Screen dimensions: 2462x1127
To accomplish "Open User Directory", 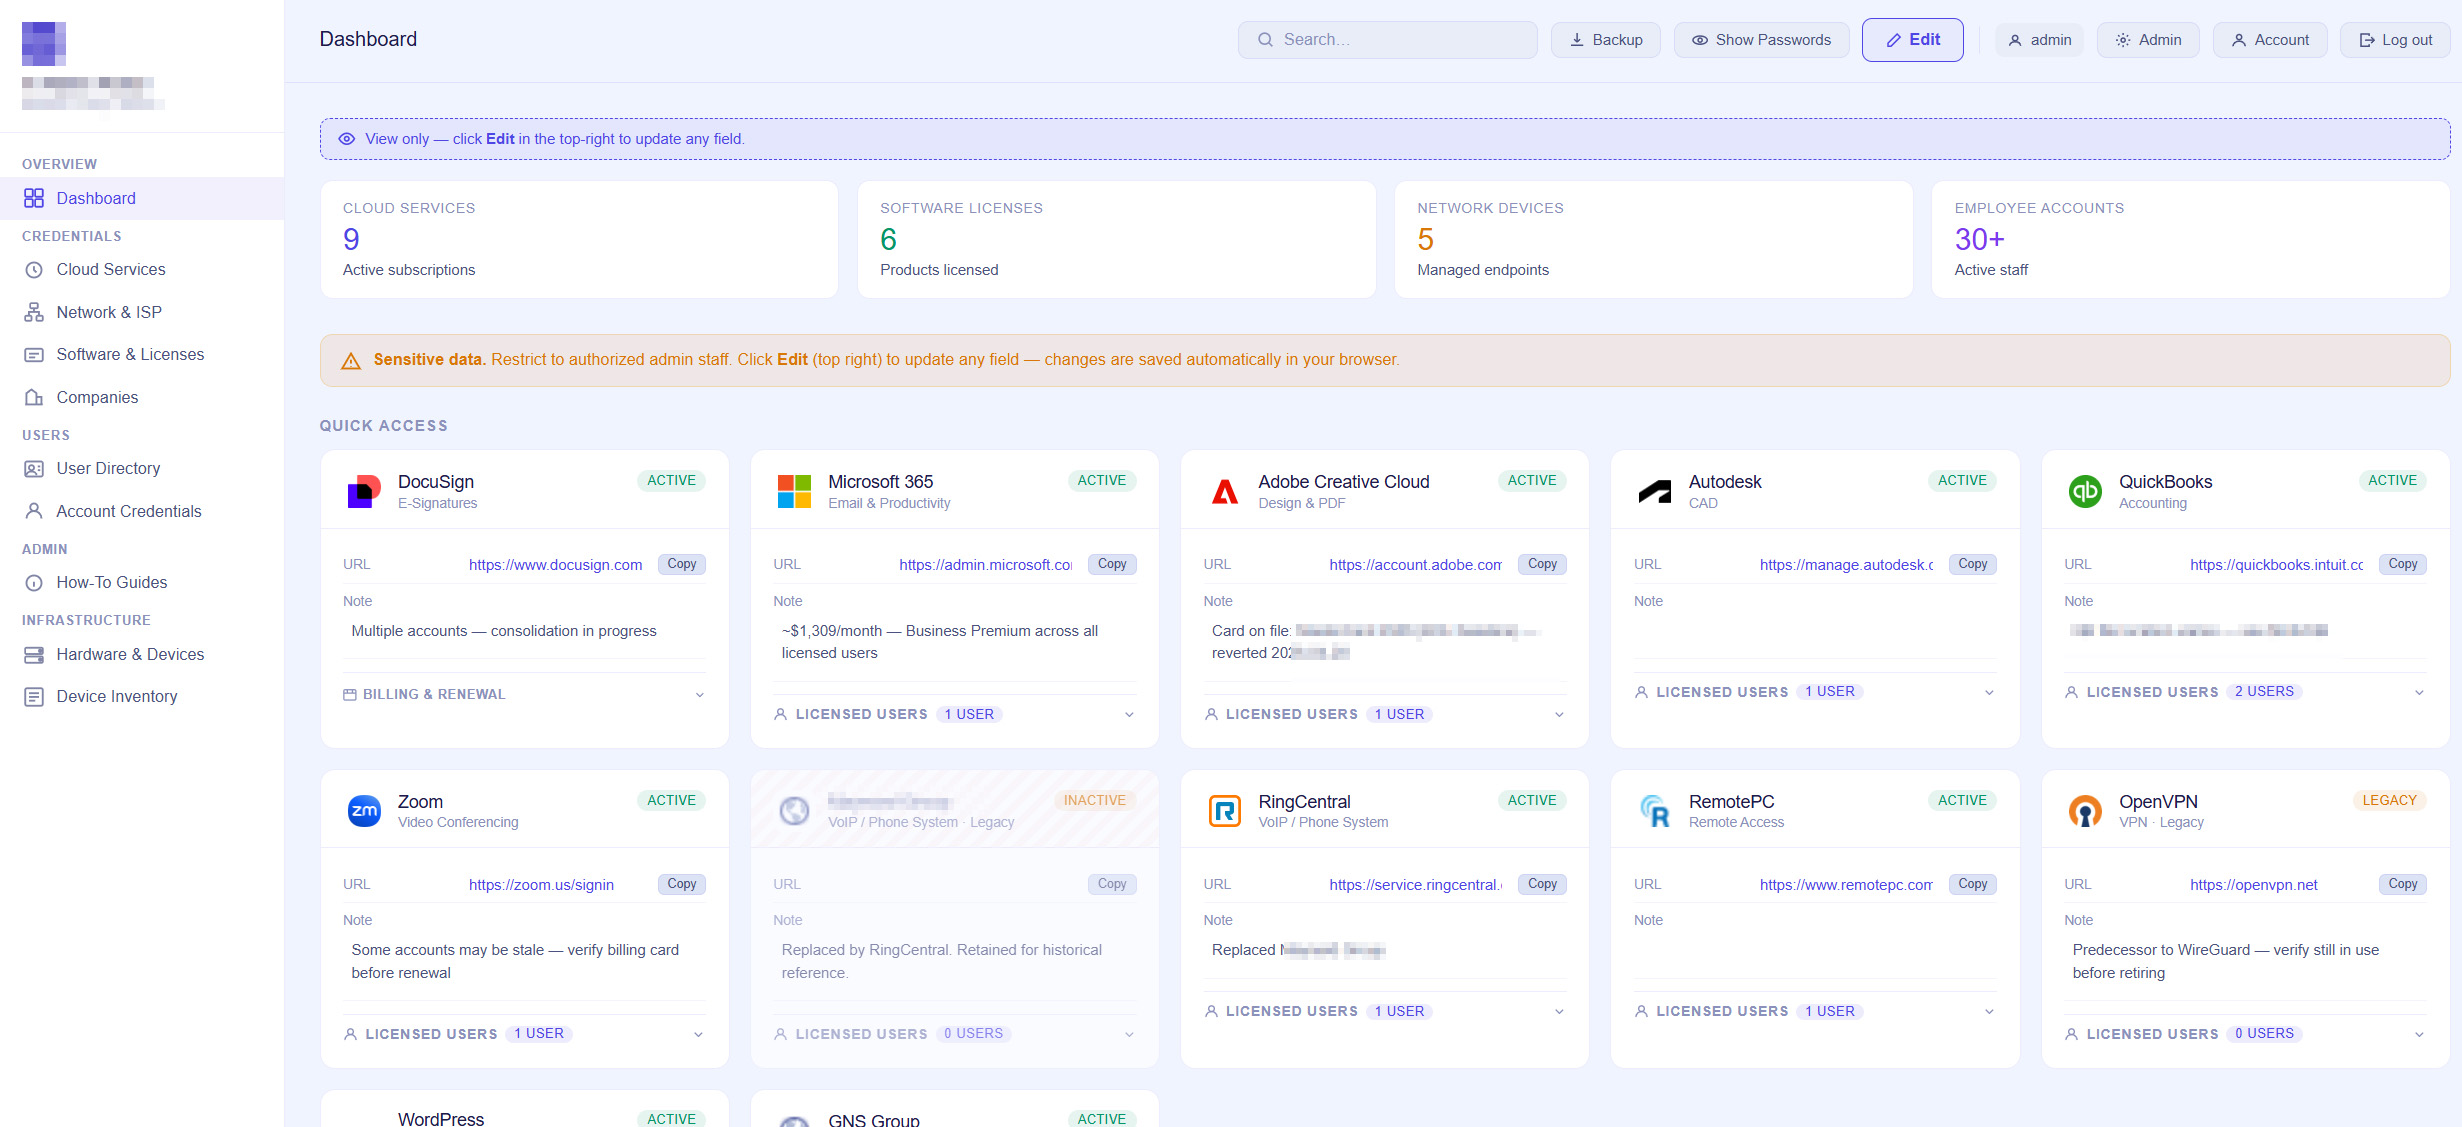I will (x=142, y=469).
